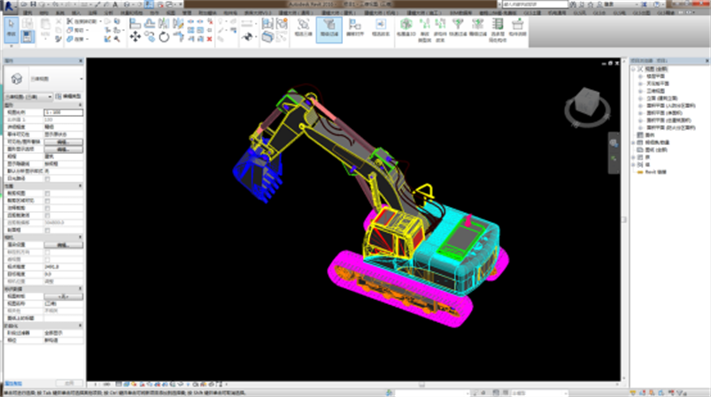Viewport: 711px width, 397px height.
Task: Select the Modify arrow tool in the ribbon
Action: [11, 29]
